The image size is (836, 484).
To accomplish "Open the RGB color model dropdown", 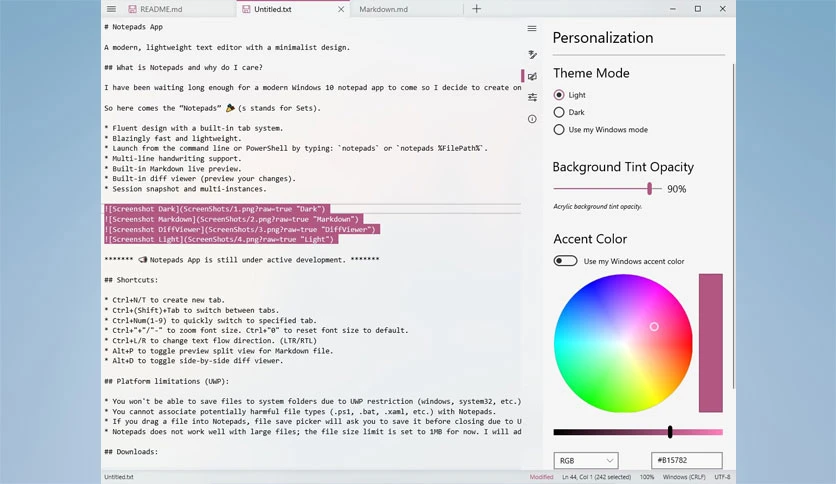I will click(x=585, y=461).
